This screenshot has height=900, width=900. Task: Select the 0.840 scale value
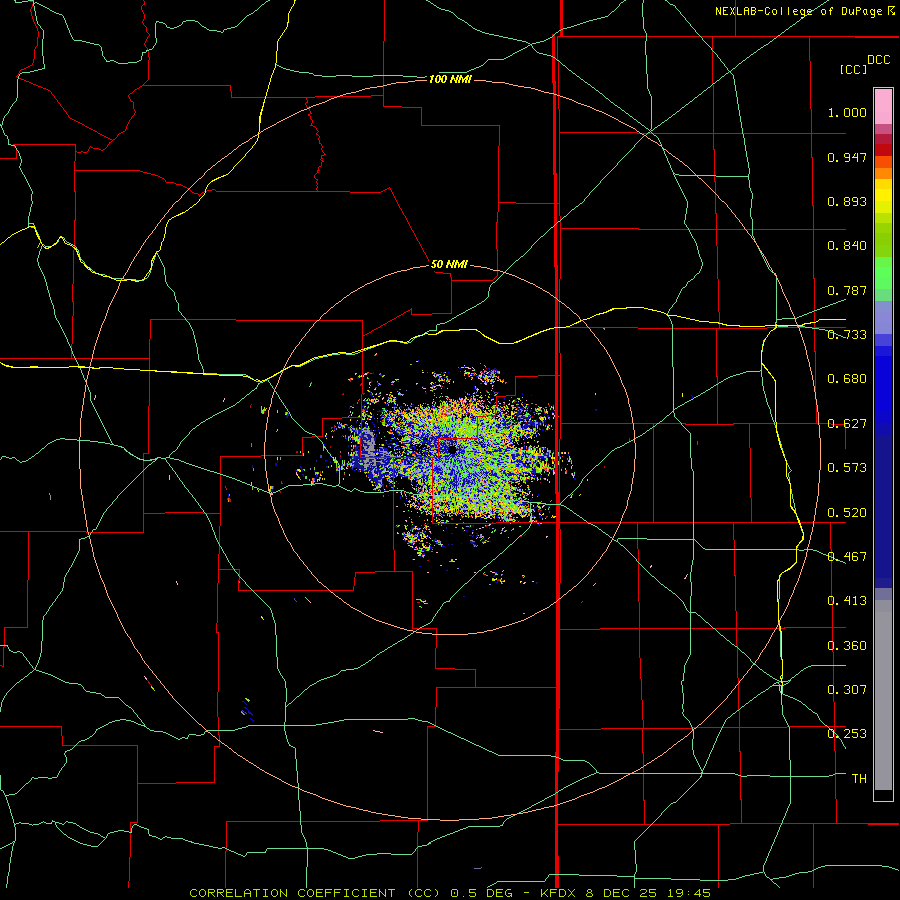click(x=847, y=246)
